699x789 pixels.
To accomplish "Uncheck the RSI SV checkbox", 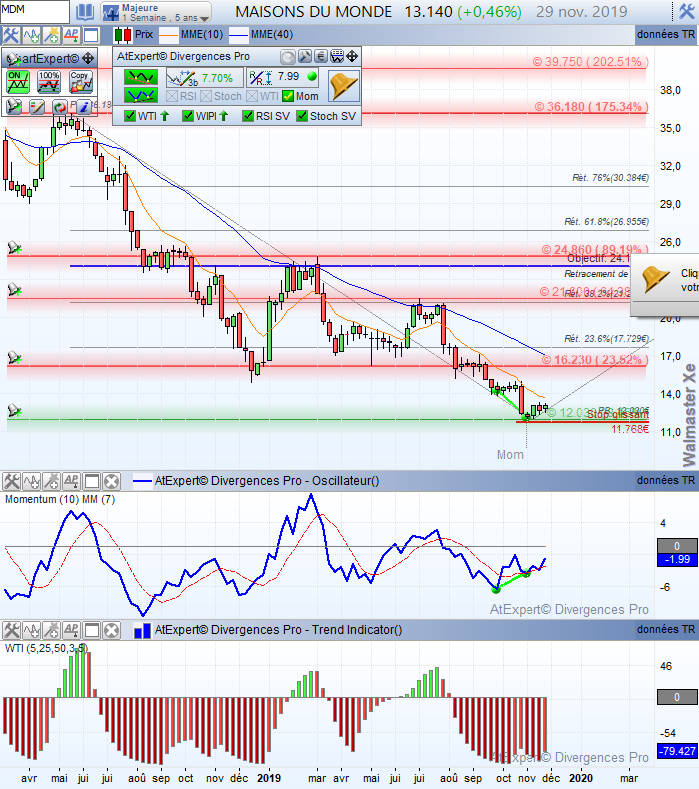I will pos(248,116).
